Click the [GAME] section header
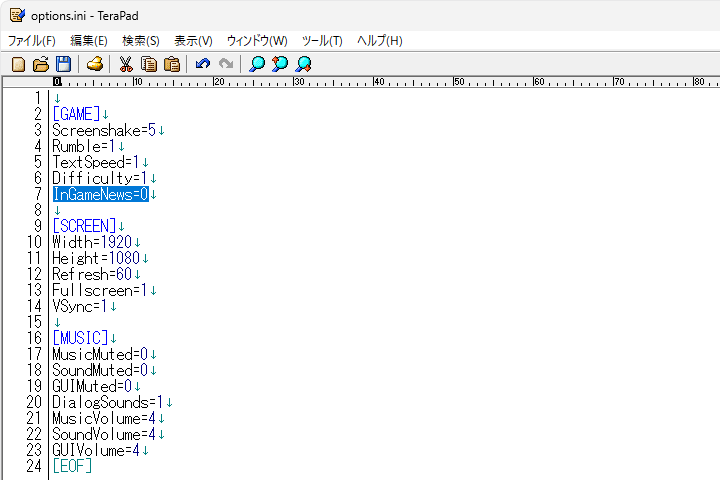This screenshot has width=720, height=480. (x=76, y=114)
